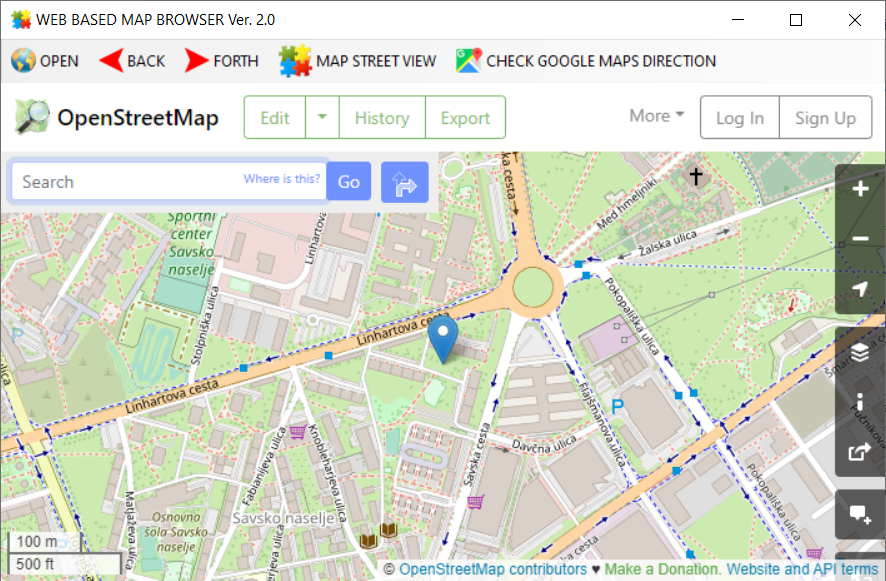Click the Davčna ulica street label
The width and height of the screenshot is (886, 581).
click(544, 444)
